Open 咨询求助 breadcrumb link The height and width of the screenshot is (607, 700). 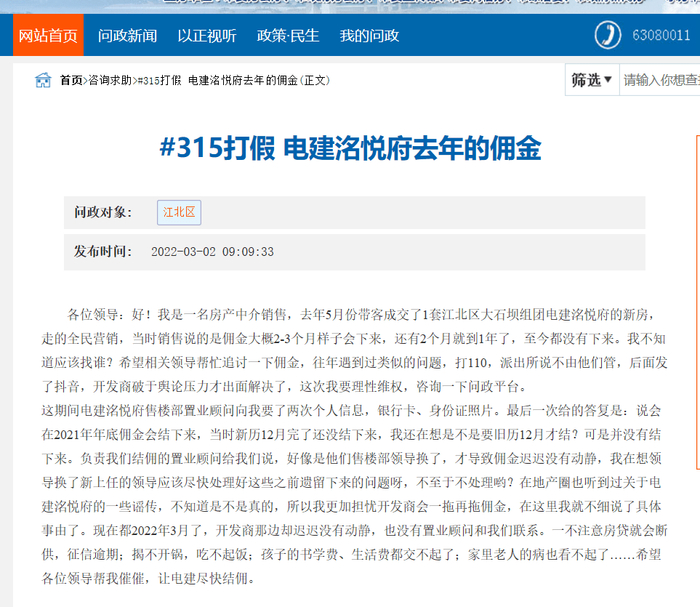click(110, 80)
